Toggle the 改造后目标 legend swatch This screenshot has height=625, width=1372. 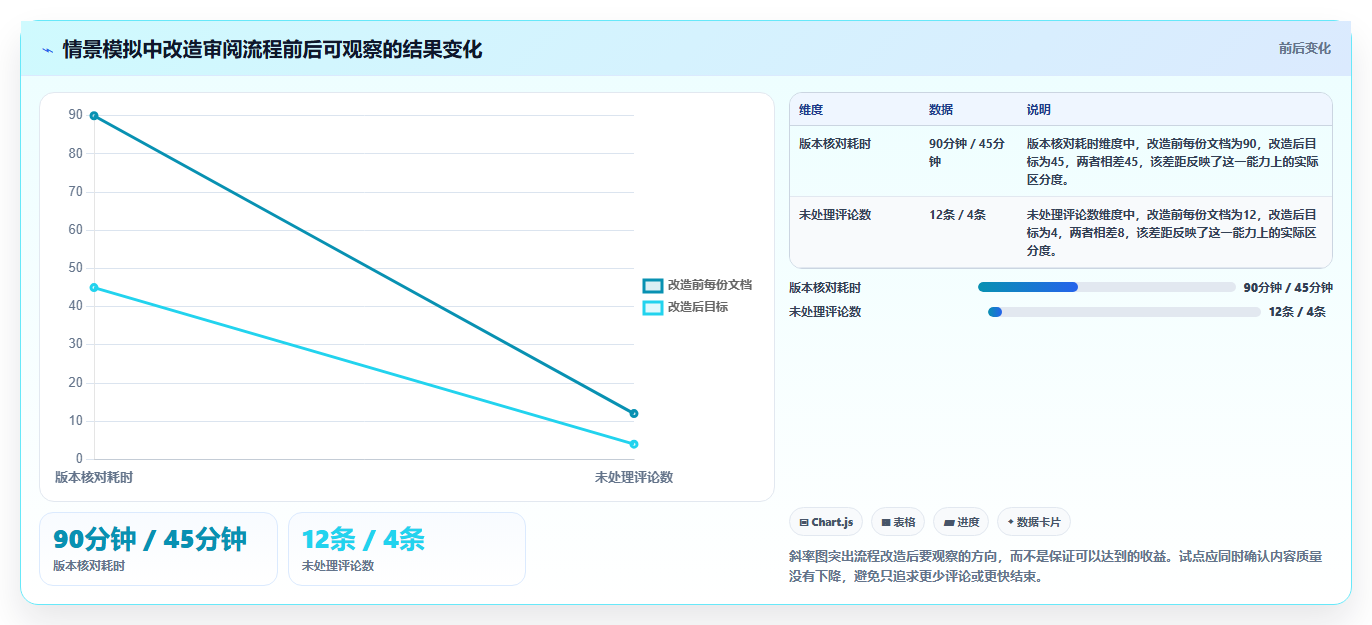click(x=653, y=307)
